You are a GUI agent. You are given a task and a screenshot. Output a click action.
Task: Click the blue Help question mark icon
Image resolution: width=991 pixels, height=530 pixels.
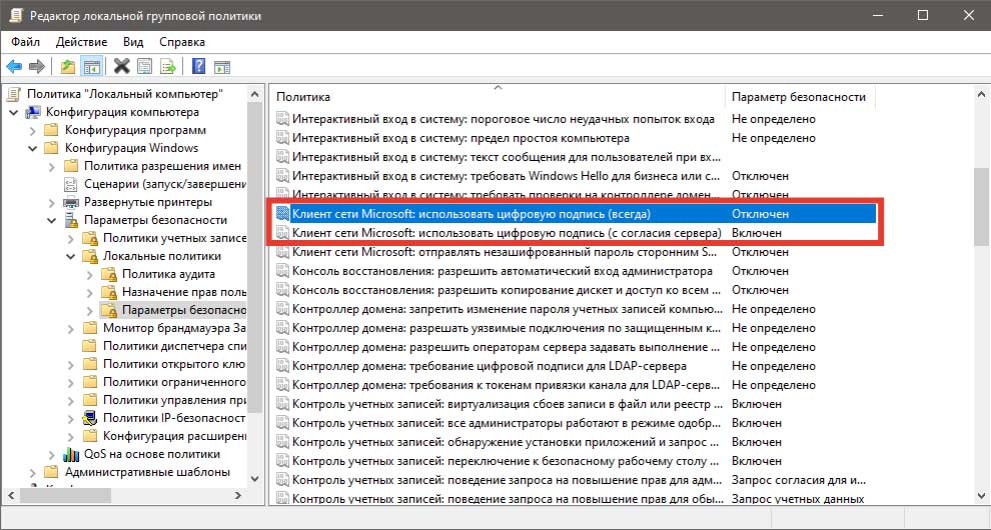198,67
